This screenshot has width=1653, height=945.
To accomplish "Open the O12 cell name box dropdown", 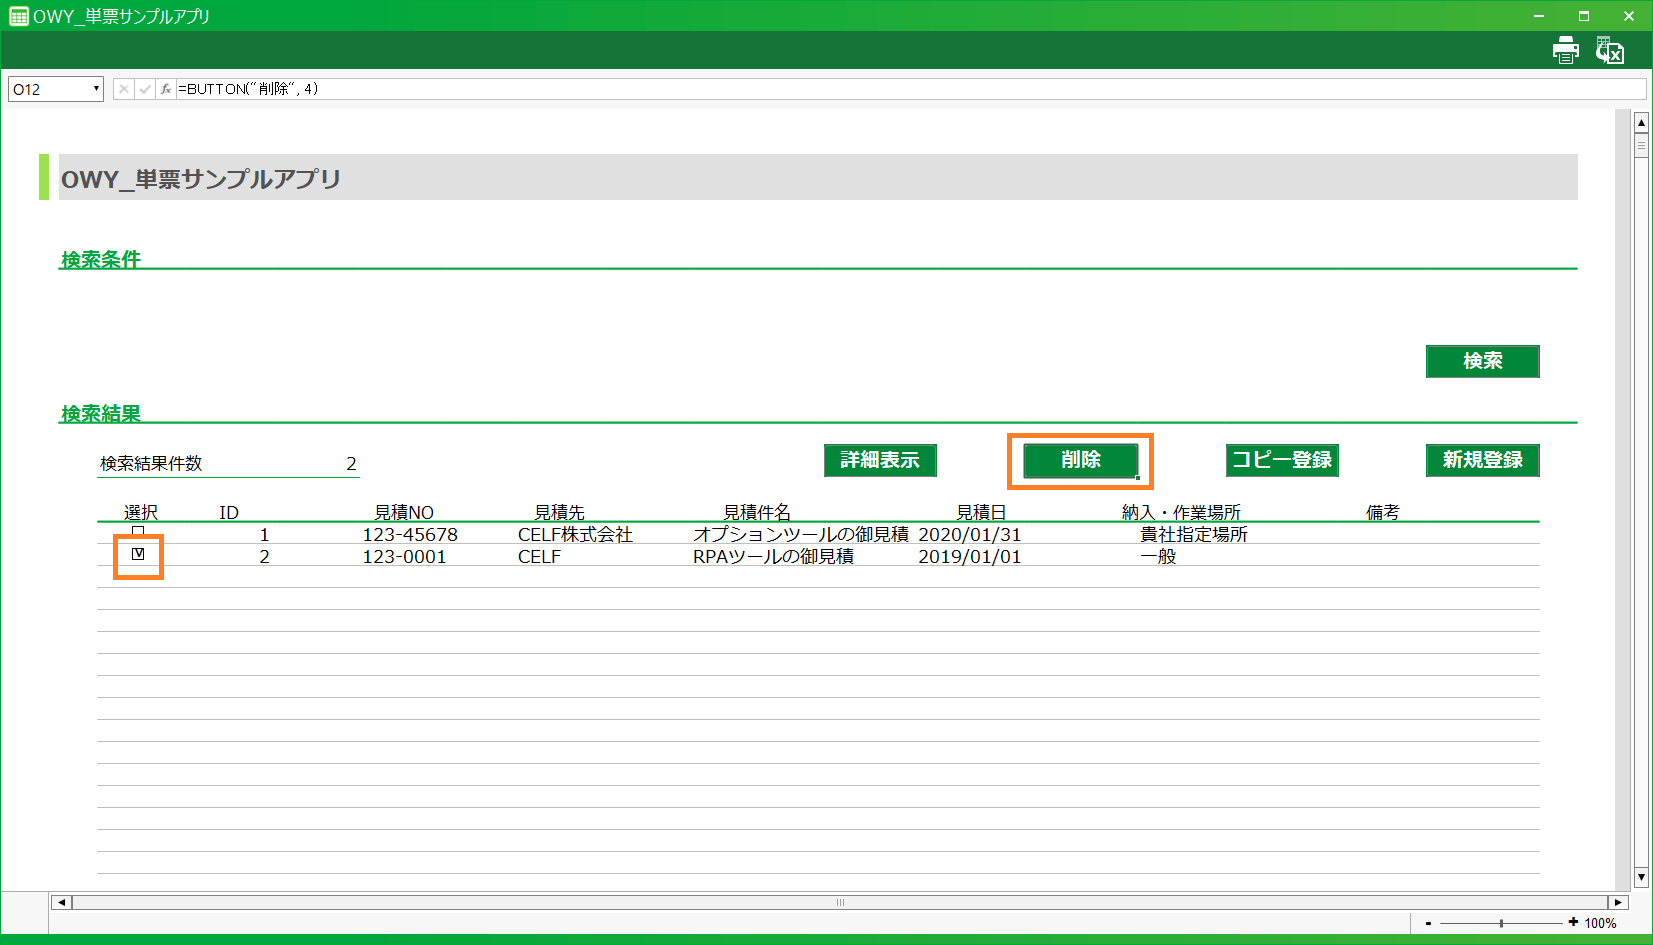I will click(x=96, y=89).
